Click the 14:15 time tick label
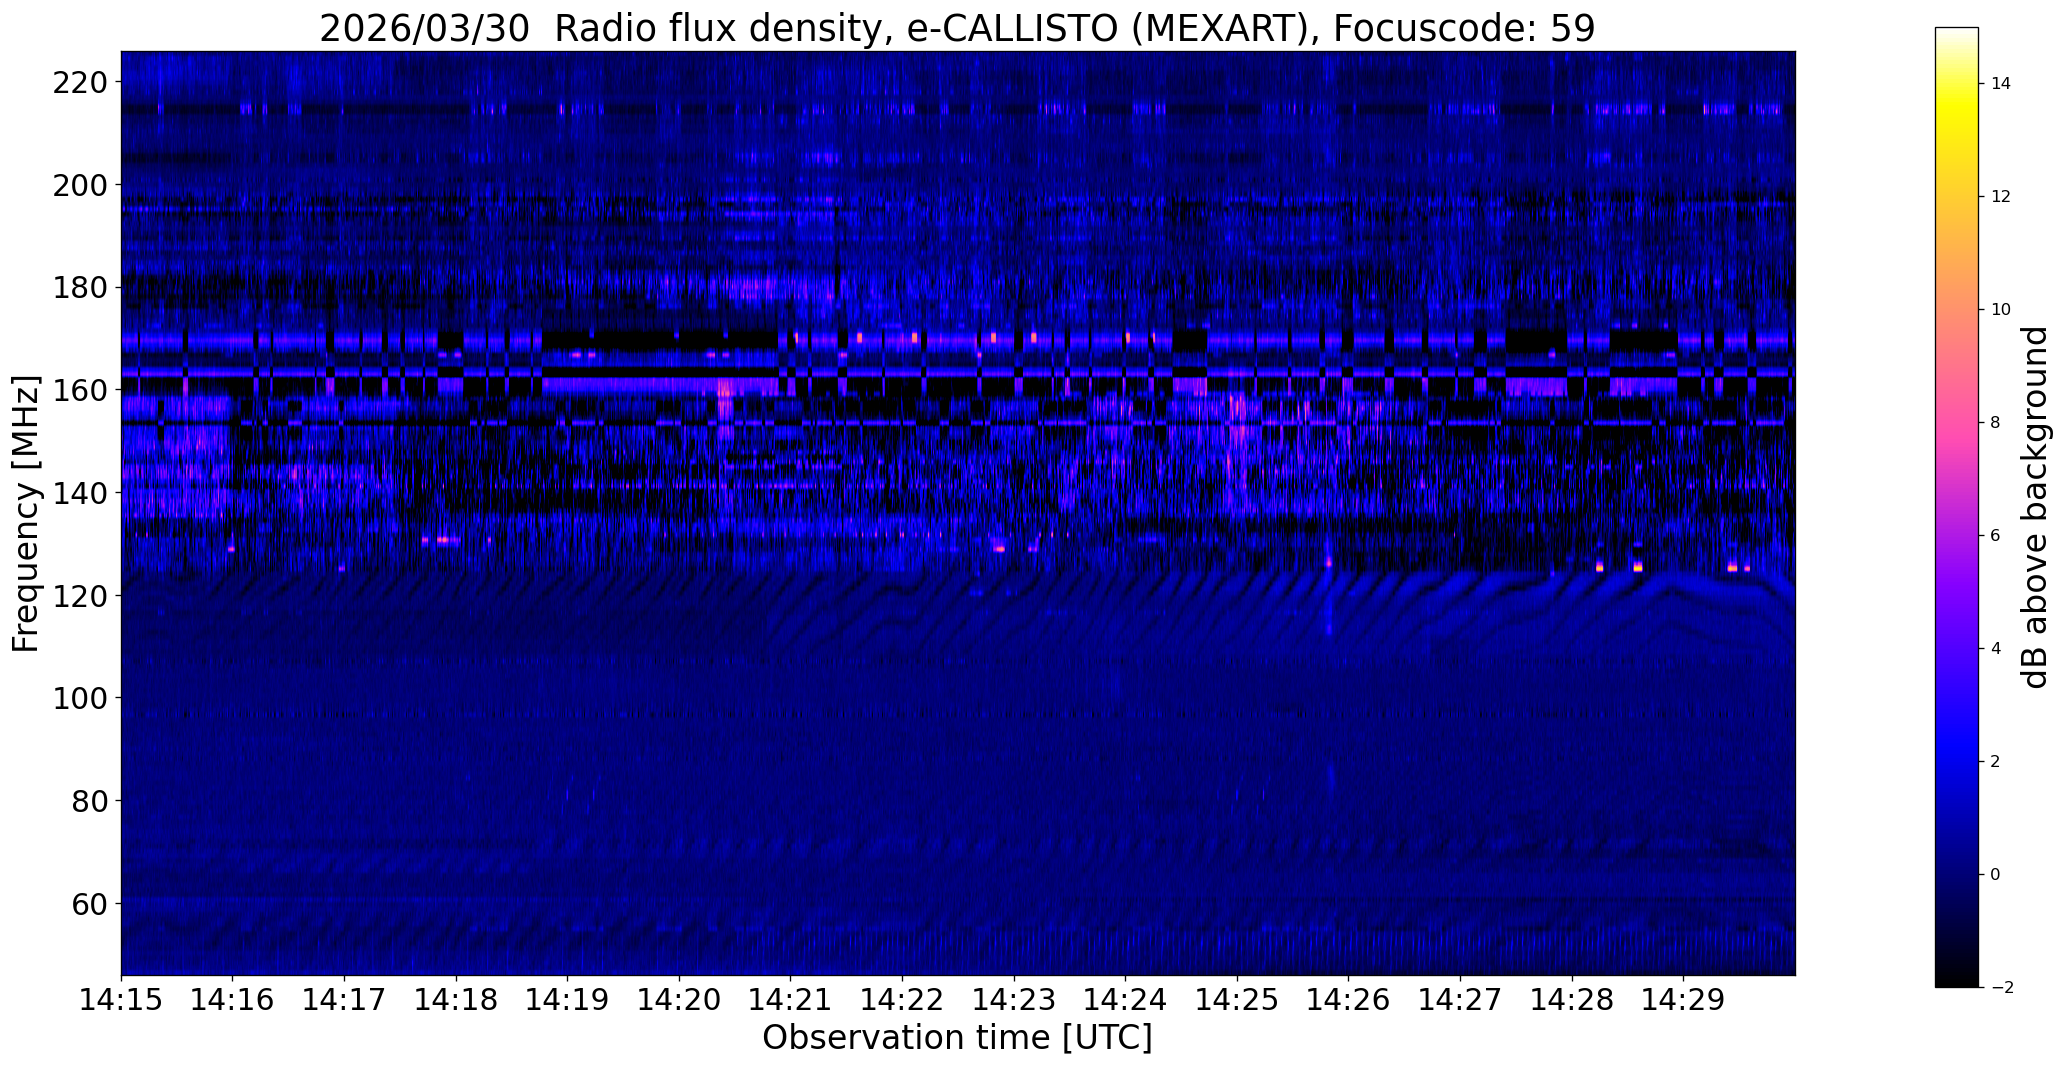This screenshot has height=1067, width=2066. (x=121, y=1000)
